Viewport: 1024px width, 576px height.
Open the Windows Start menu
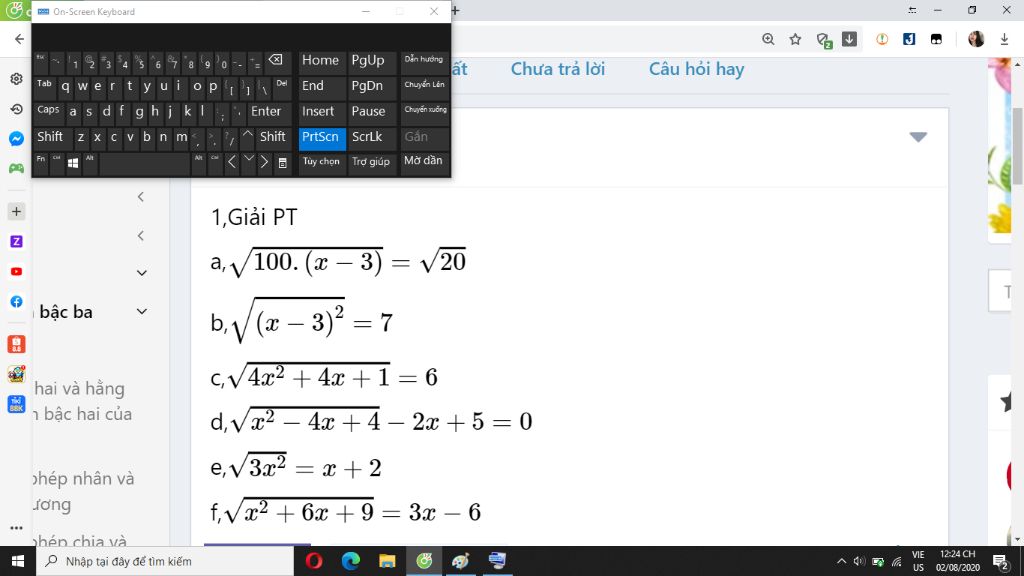(18, 561)
